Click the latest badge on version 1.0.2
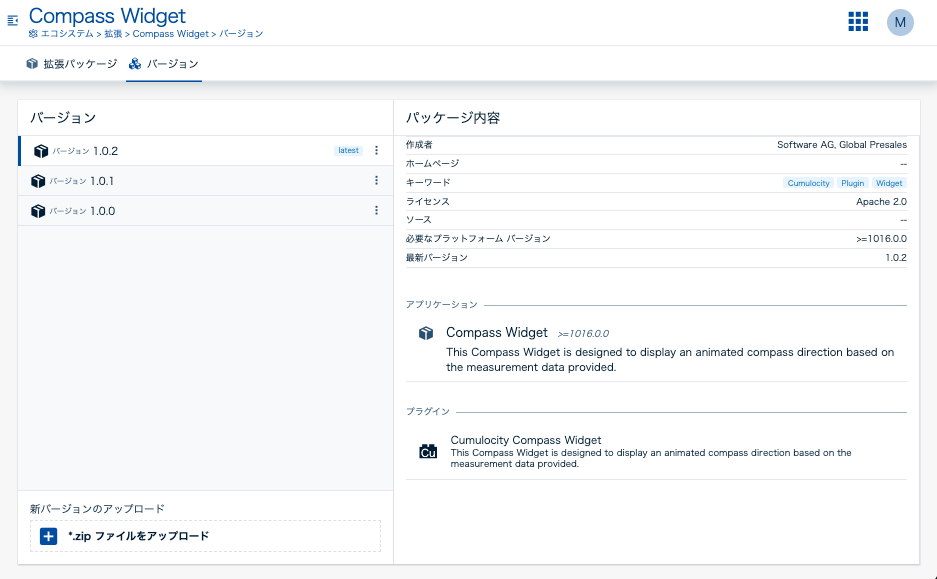This screenshot has height=579, width=937. pos(348,151)
